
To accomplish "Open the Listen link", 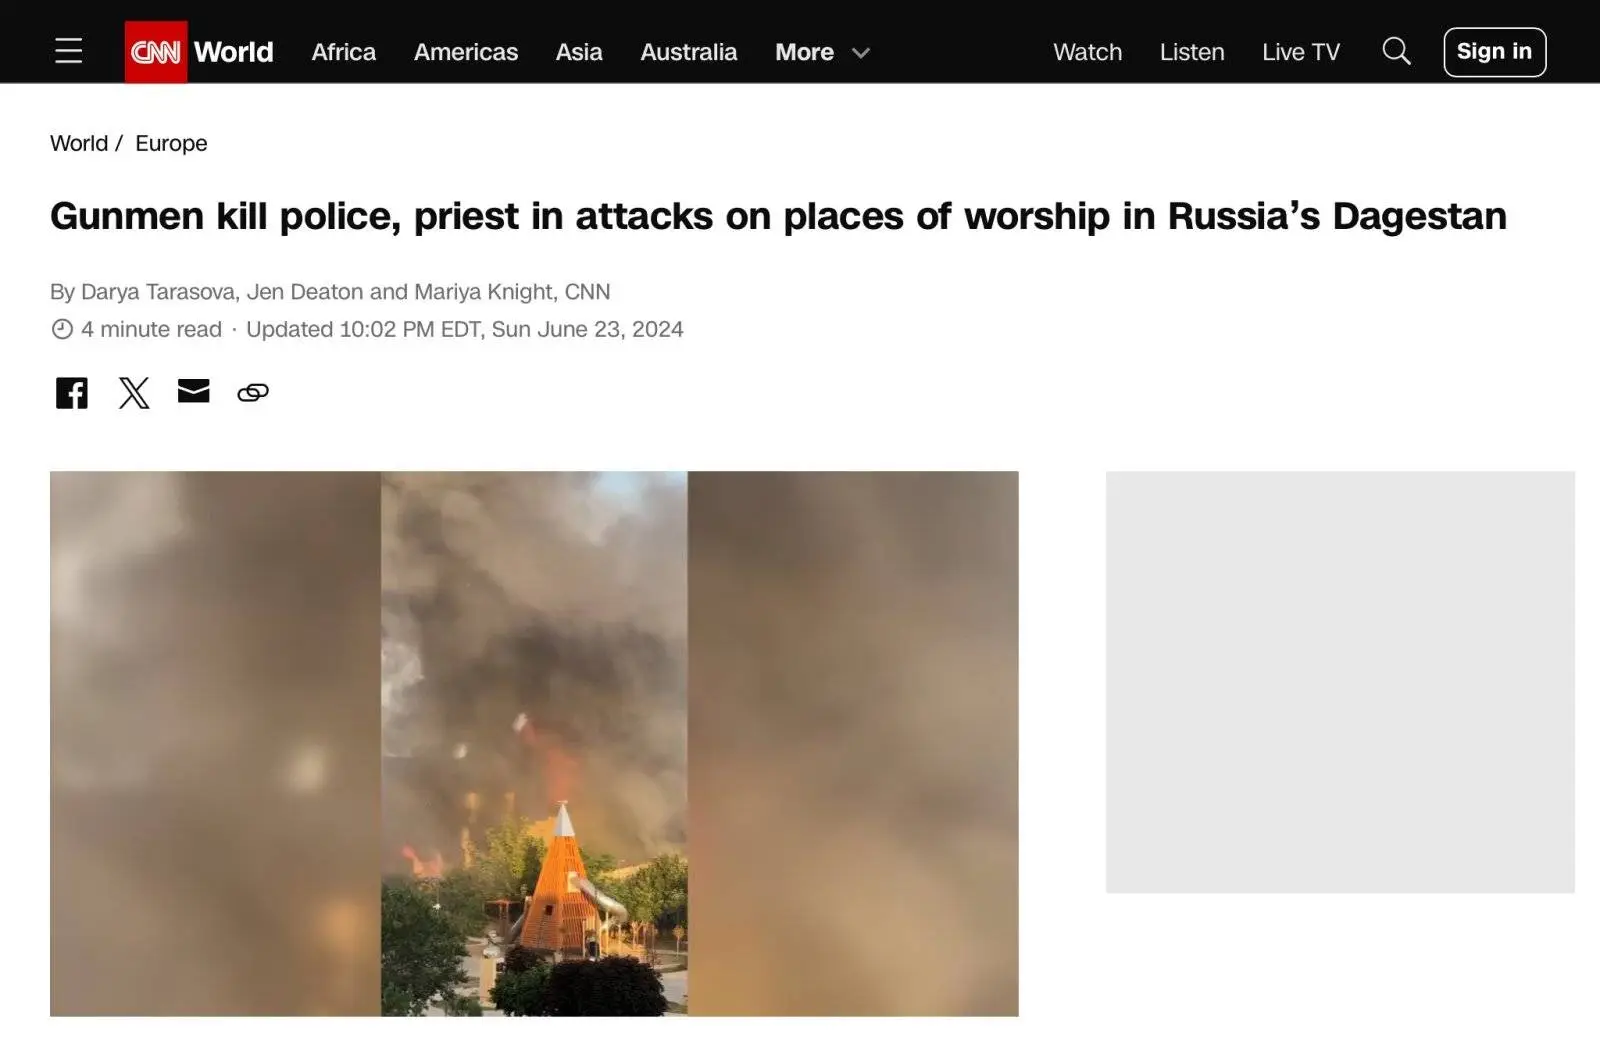I will tap(1192, 52).
